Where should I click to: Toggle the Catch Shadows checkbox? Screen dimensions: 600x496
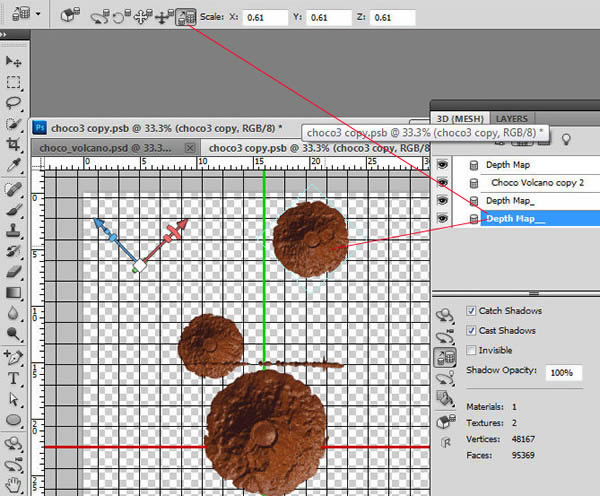coord(471,310)
